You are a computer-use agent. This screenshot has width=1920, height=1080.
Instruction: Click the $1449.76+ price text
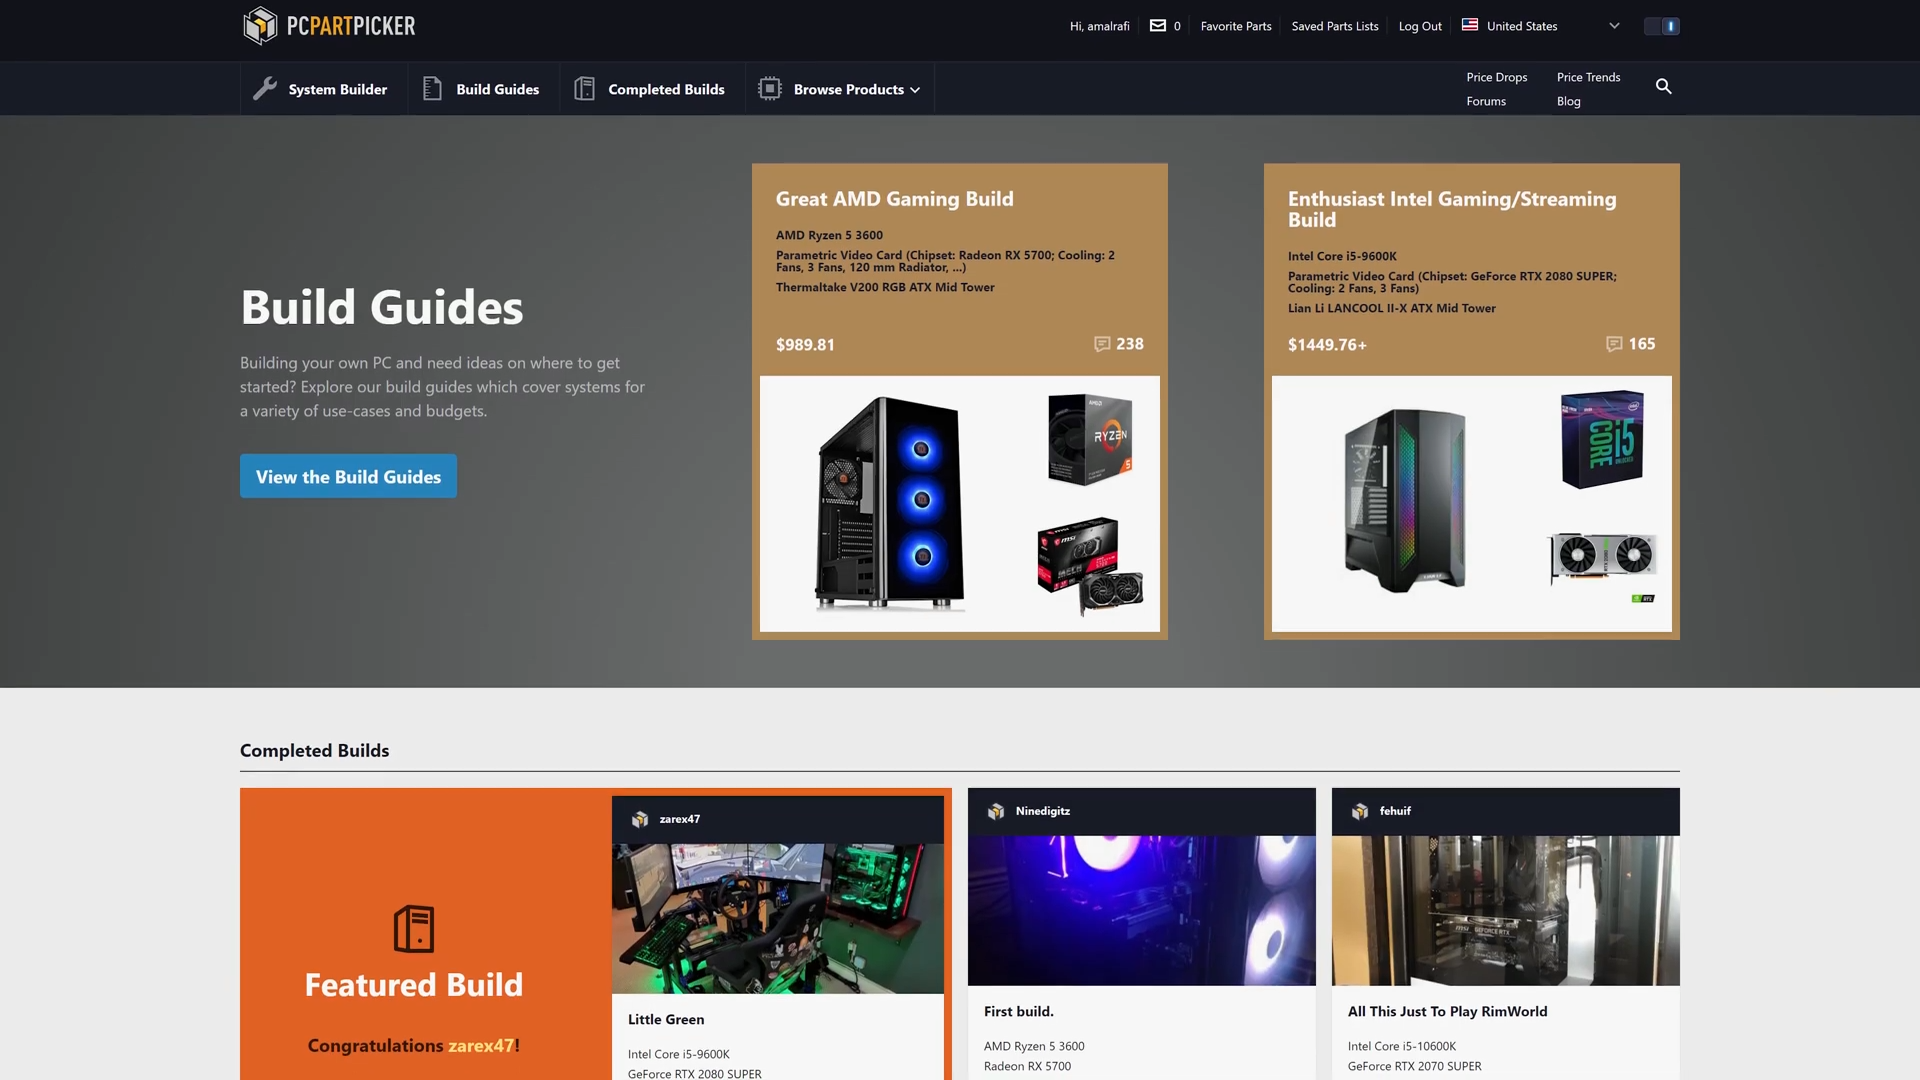click(x=1327, y=345)
